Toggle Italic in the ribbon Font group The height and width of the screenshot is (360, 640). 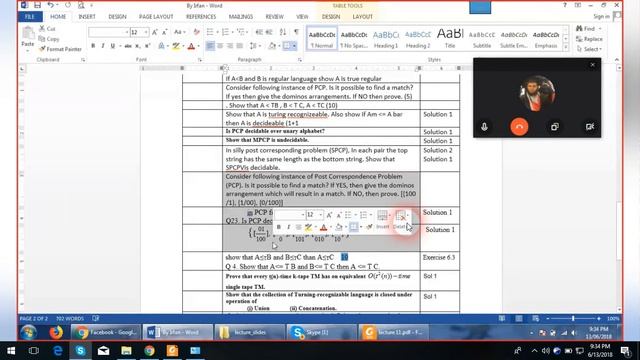[x=103, y=46]
